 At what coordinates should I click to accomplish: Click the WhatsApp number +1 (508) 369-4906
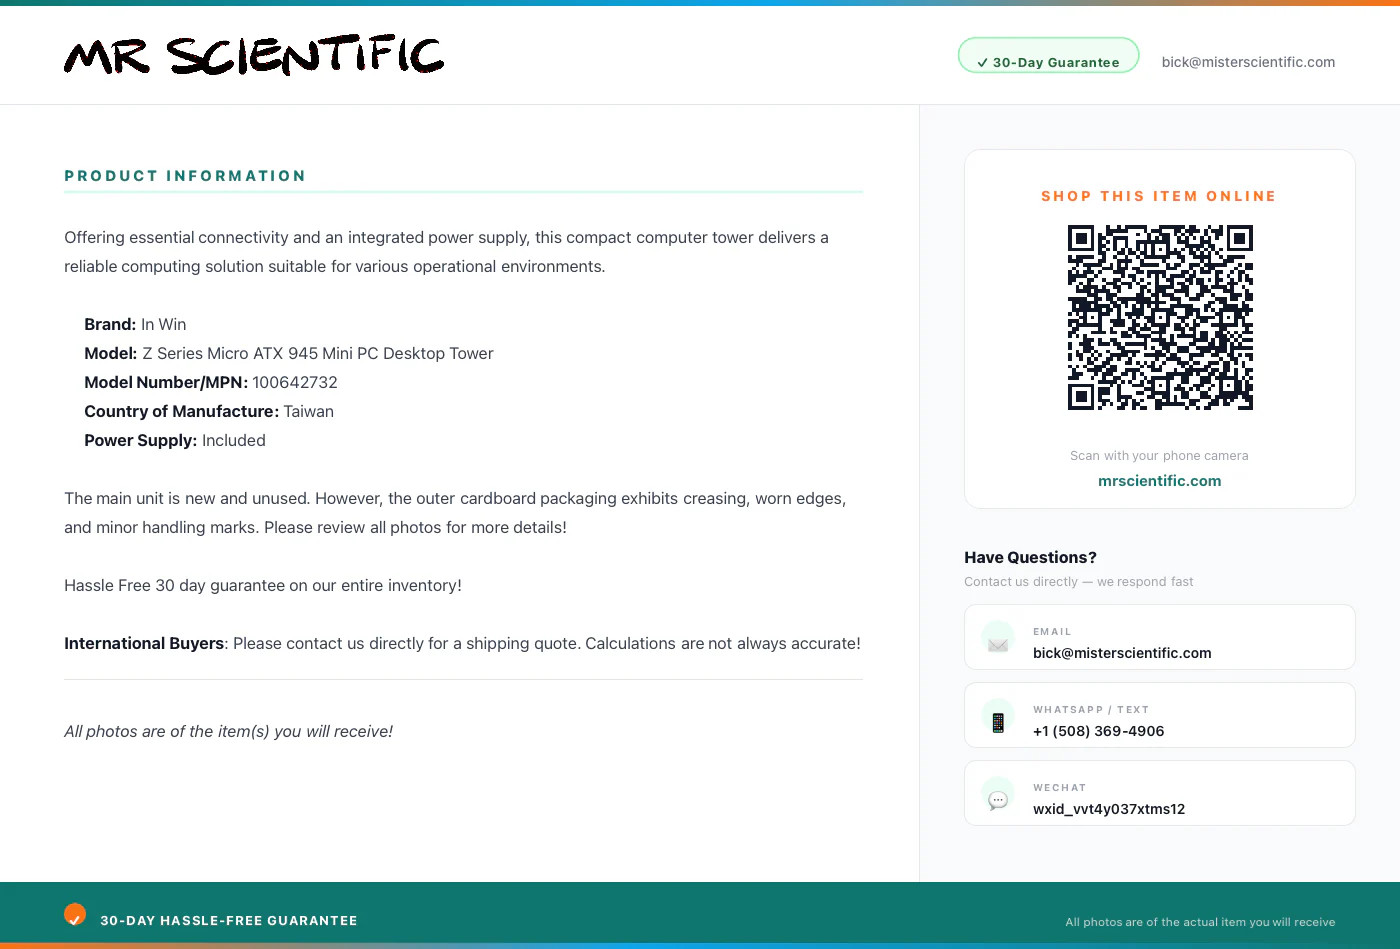1098,731
